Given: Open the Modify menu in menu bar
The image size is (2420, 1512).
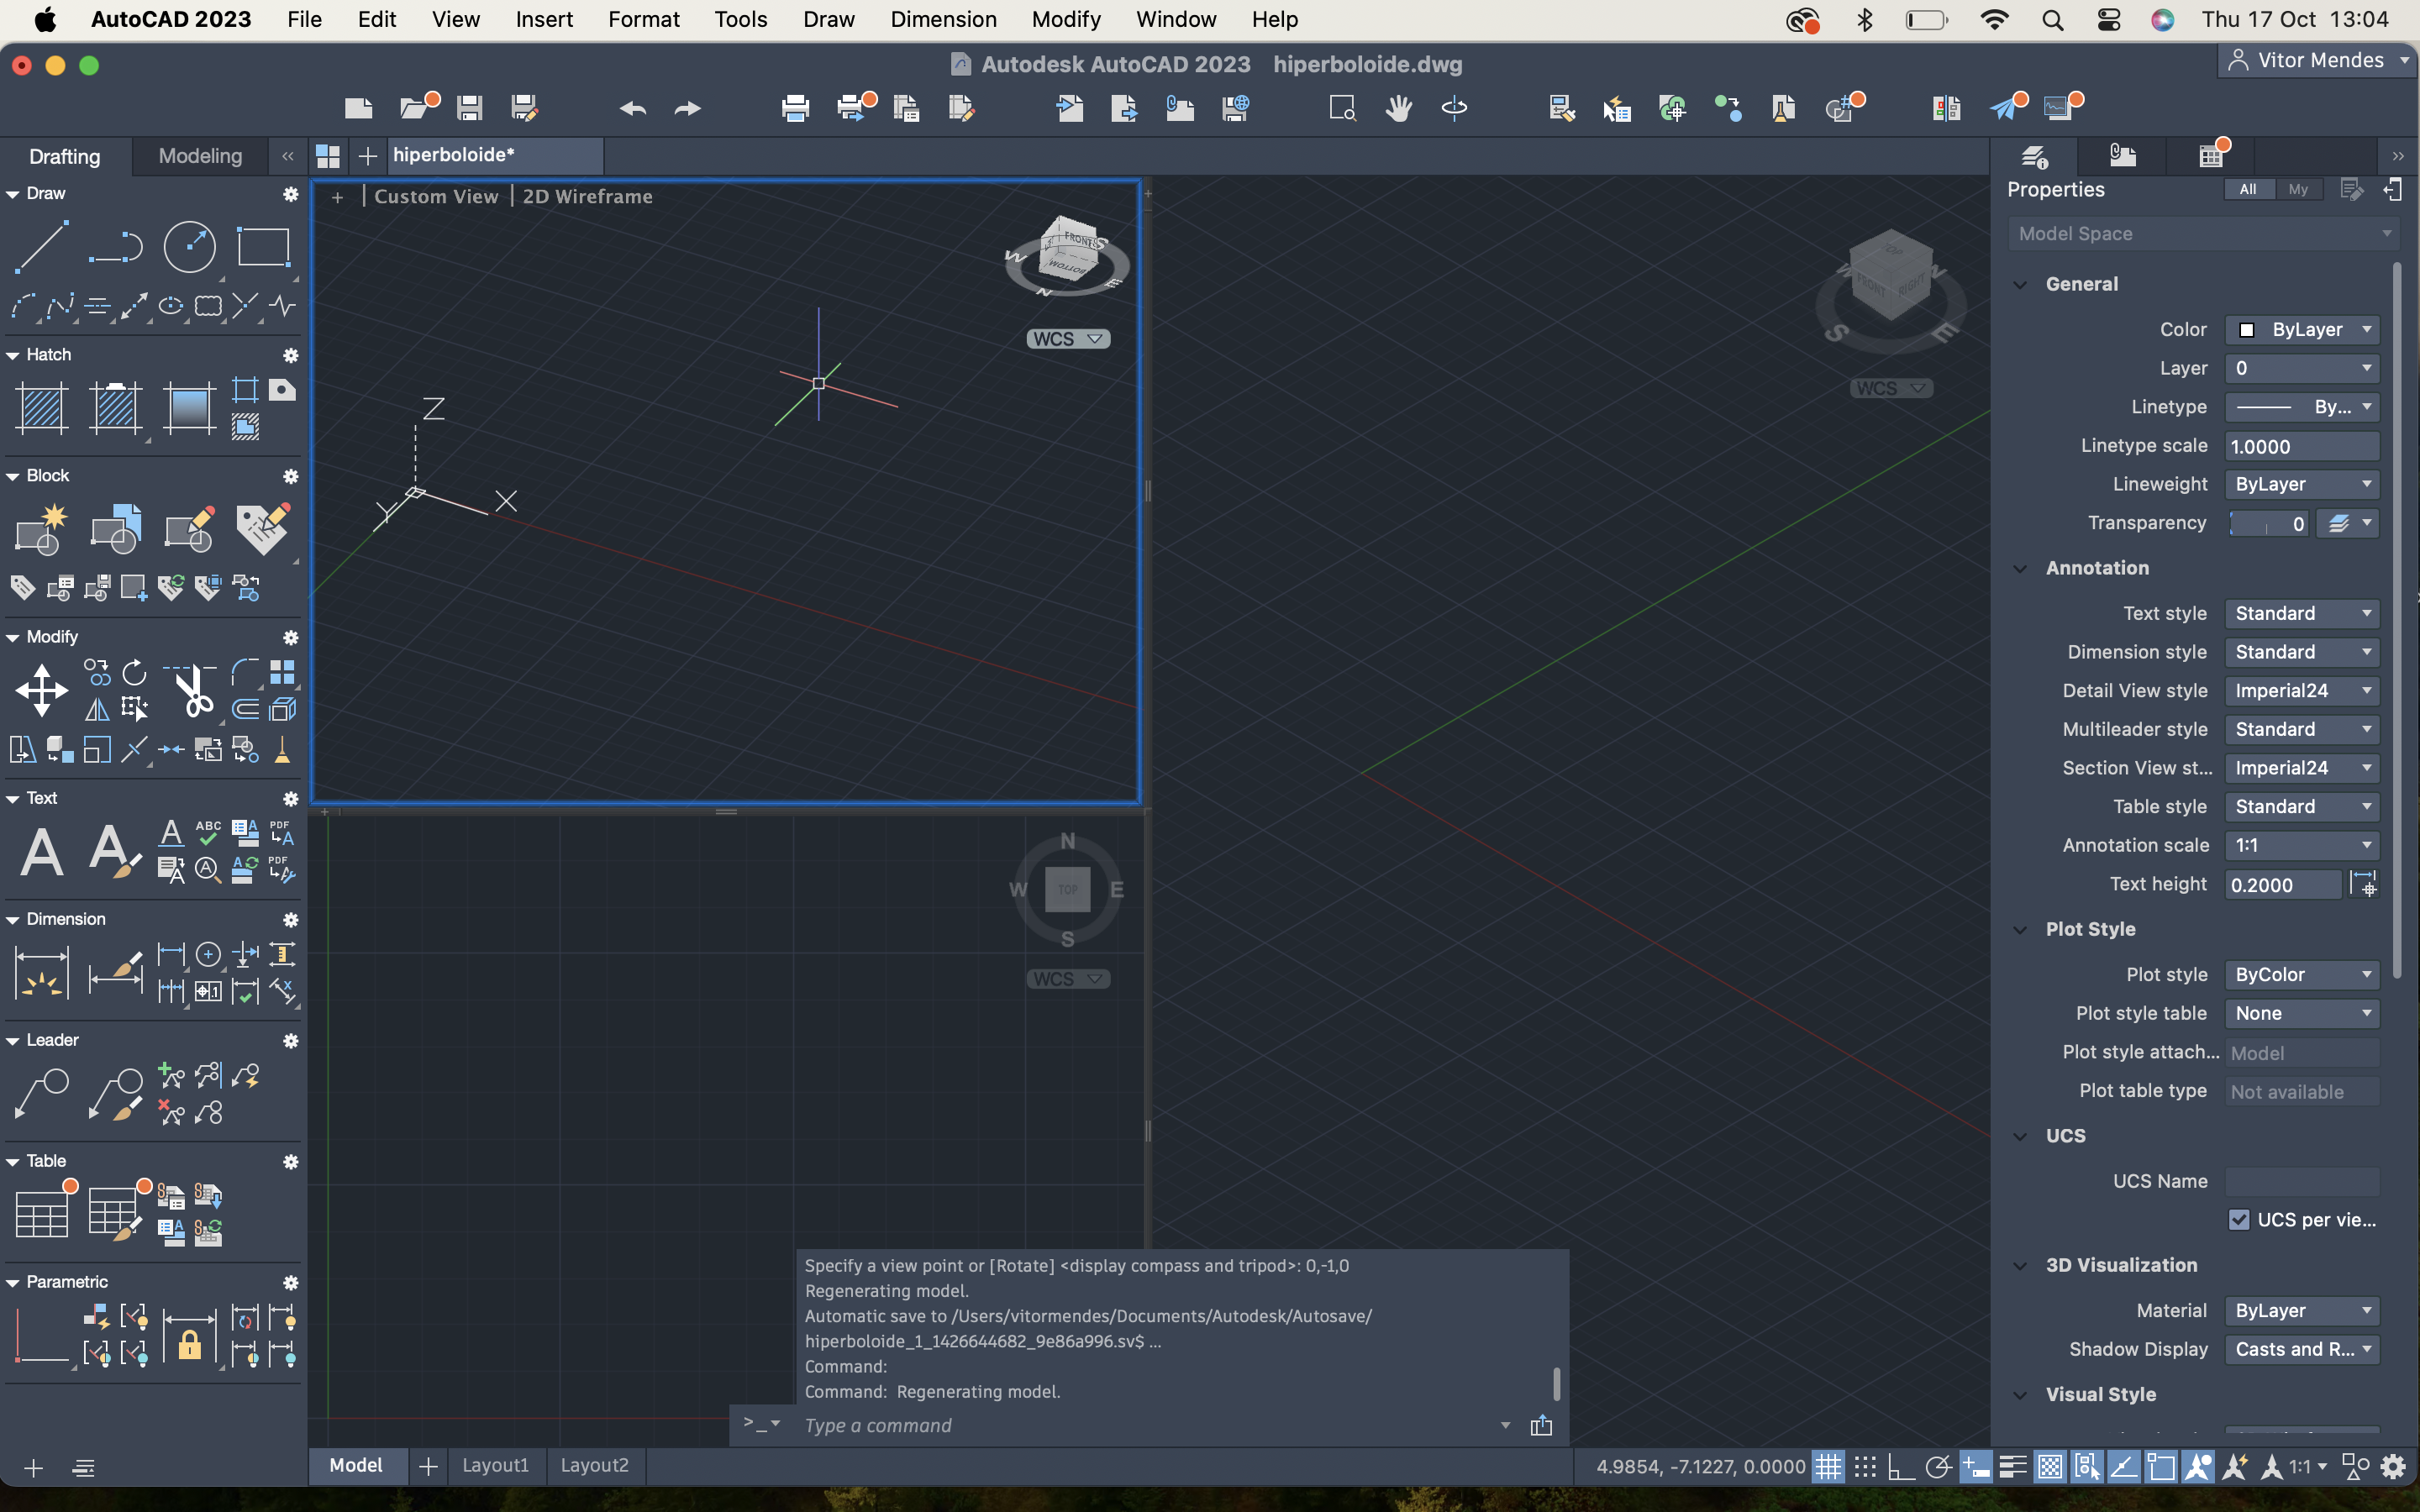Looking at the screenshot, I should click(x=1066, y=19).
